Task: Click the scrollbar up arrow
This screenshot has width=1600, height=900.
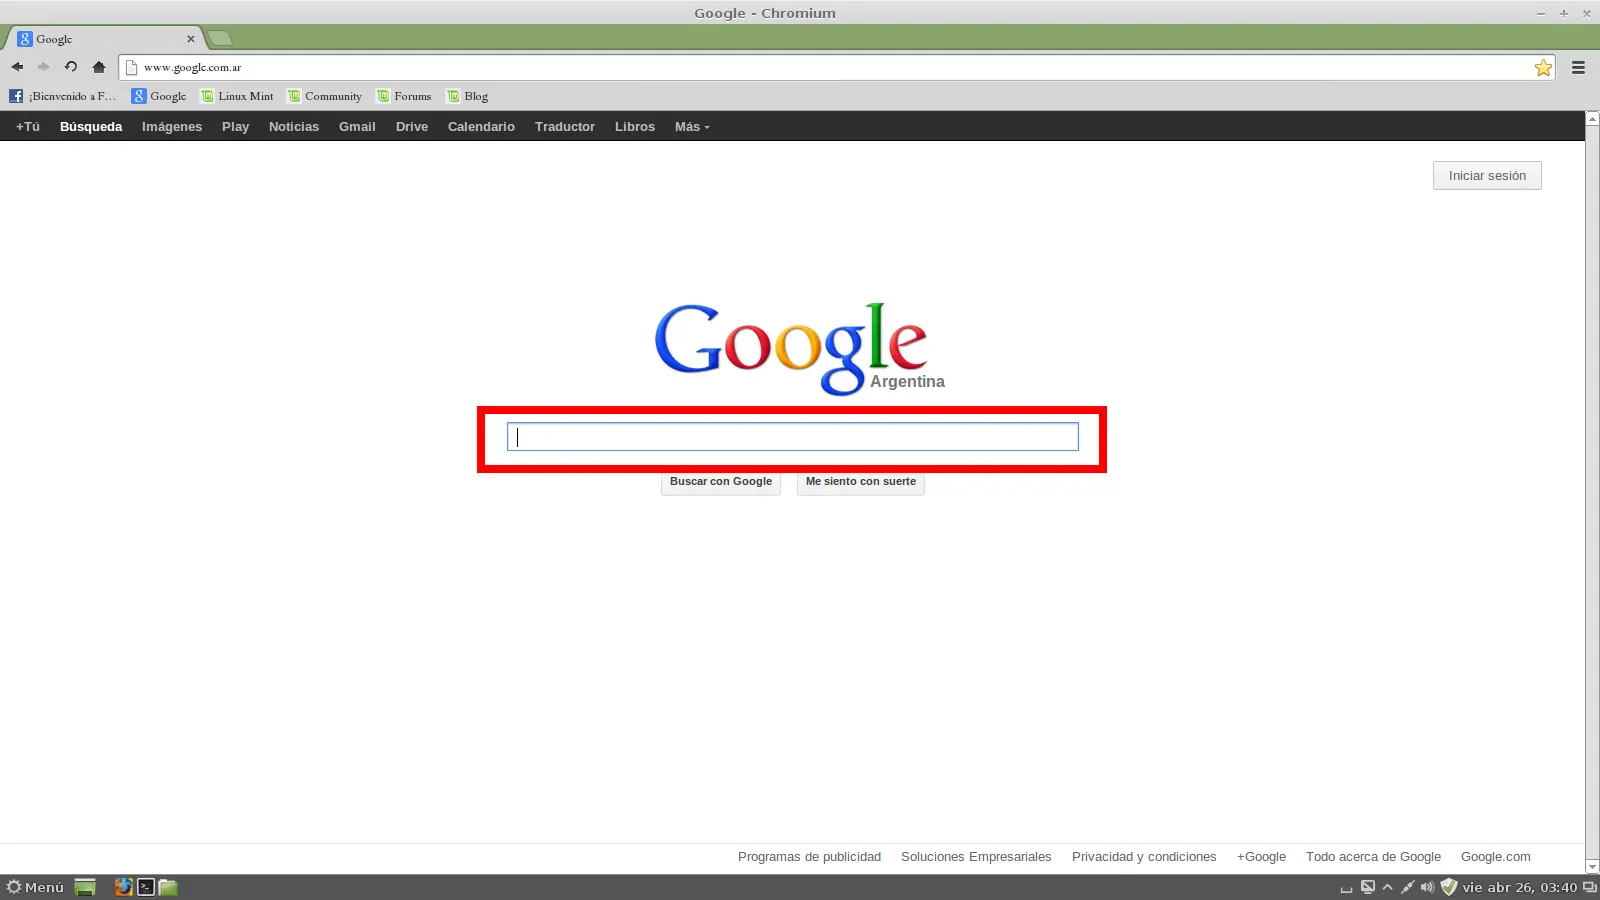Action: (x=1592, y=118)
